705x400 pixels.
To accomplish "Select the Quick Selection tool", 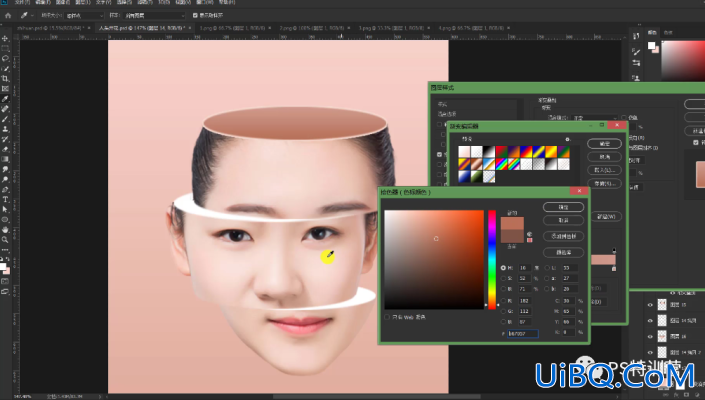I will tap(5, 68).
